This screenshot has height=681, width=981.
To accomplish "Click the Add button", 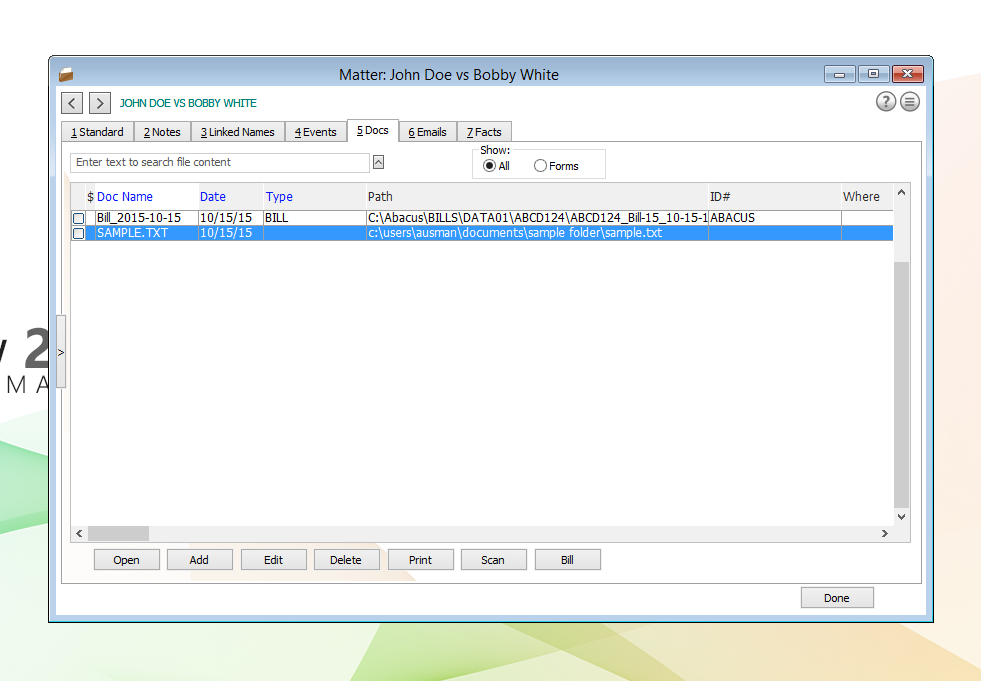I will coord(200,560).
